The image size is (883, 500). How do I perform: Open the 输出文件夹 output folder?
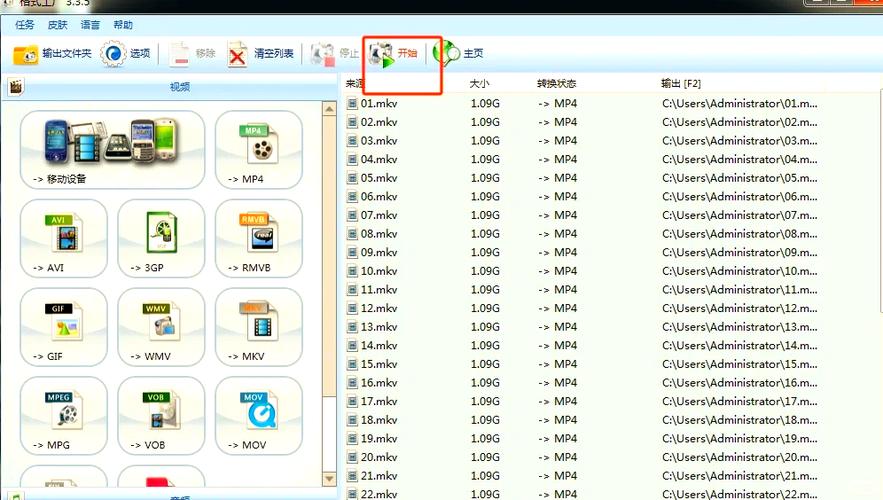[x=53, y=54]
